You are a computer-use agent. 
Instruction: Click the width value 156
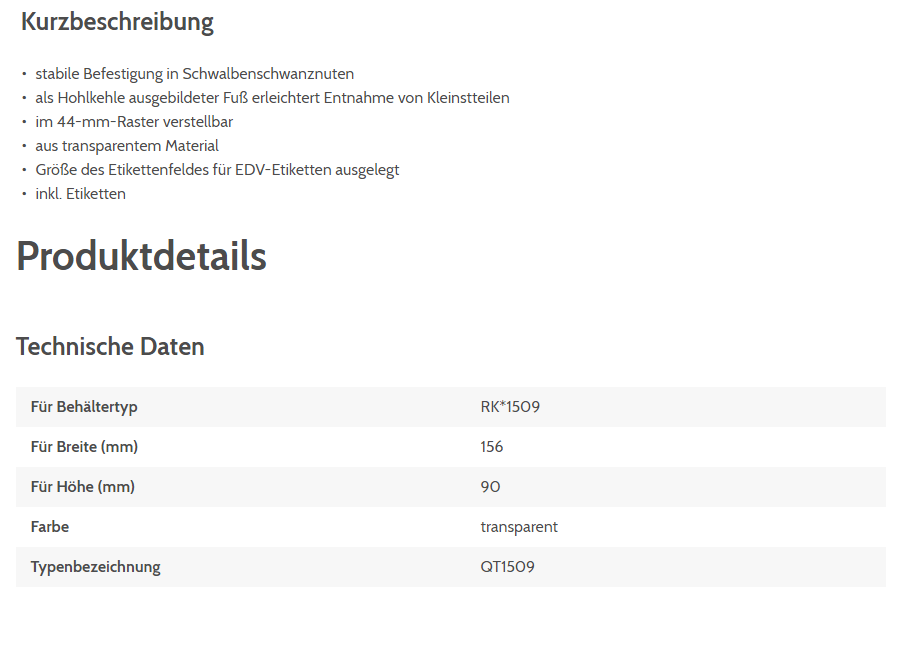pyautogui.click(x=492, y=447)
